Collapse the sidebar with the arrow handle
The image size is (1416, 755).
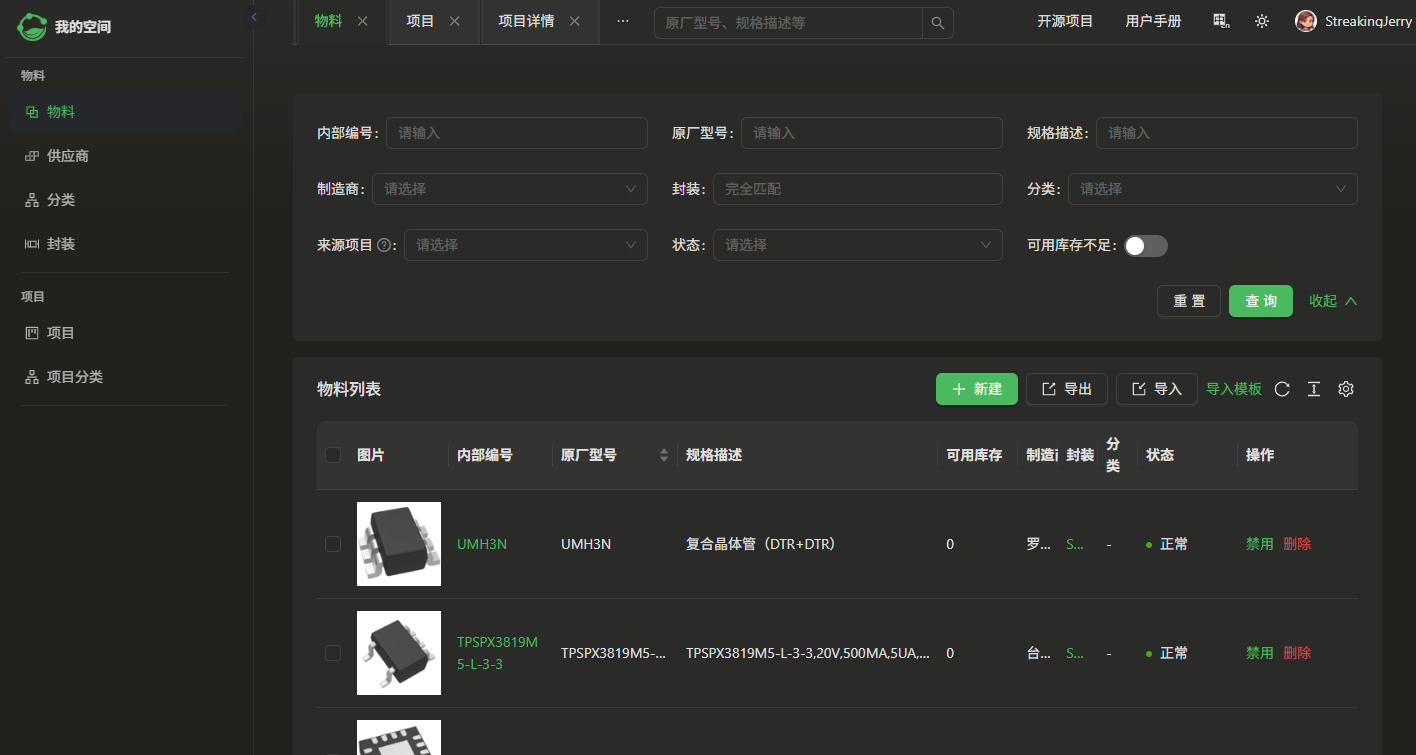254,17
